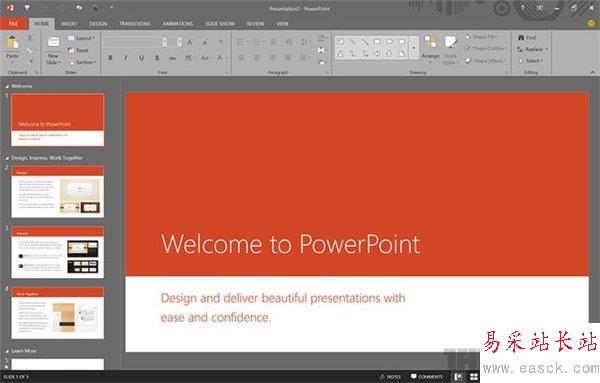This screenshot has width=600, height=383.
Task: Open the Clipboard dialog launcher
Action: click(37, 72)
